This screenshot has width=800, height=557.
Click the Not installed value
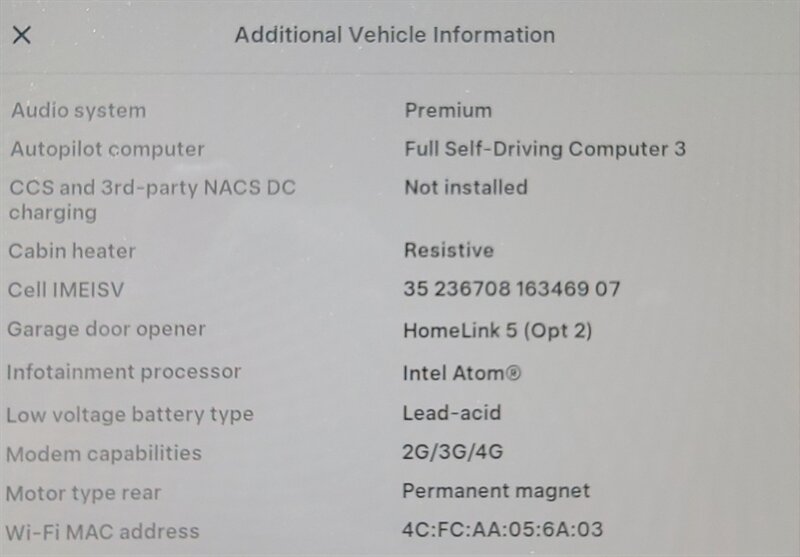click(x=466, y=187)
